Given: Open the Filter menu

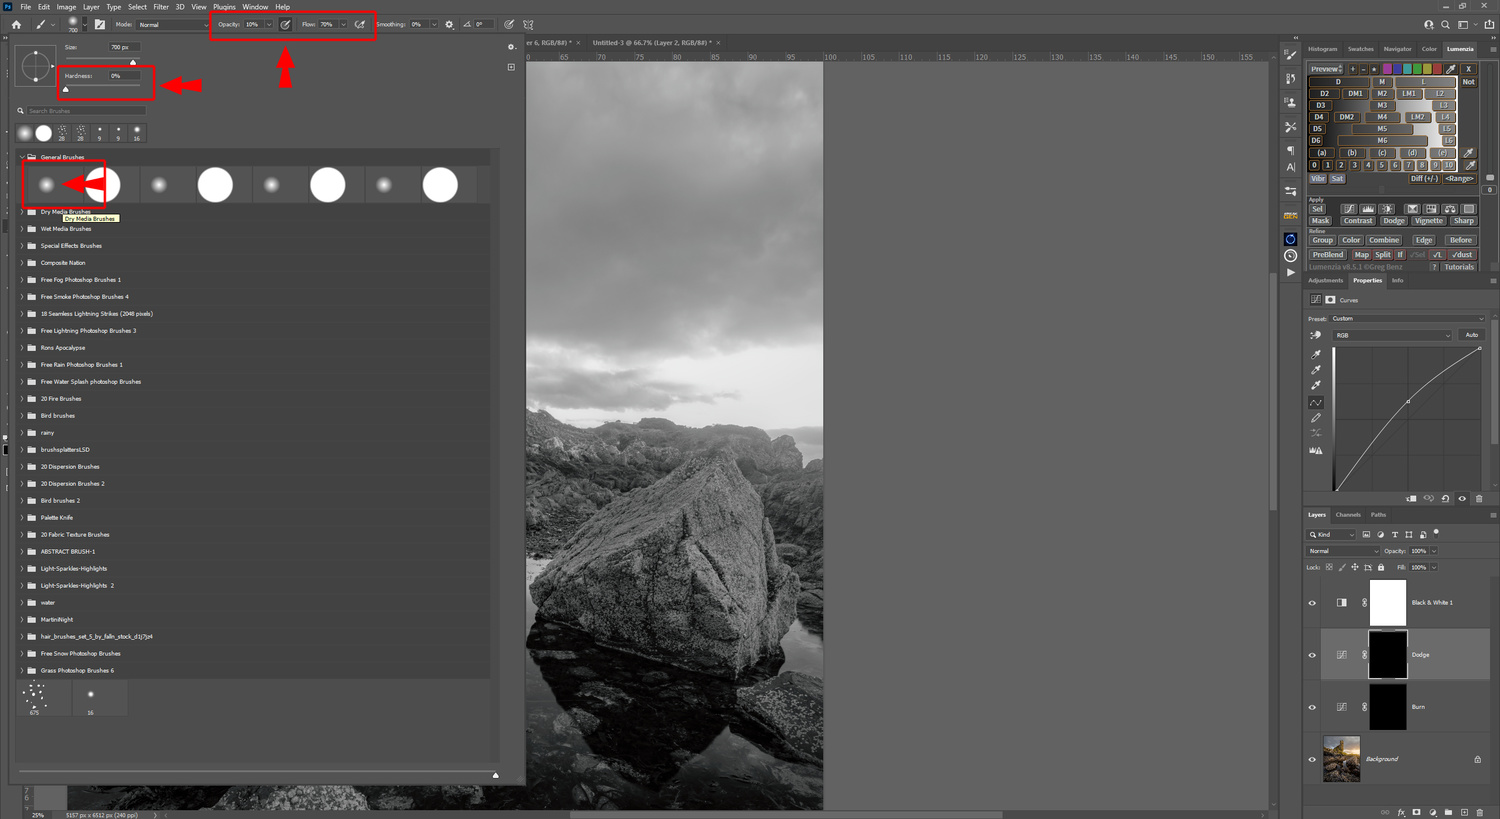Looking at the screenshot, I should (161, 7).
